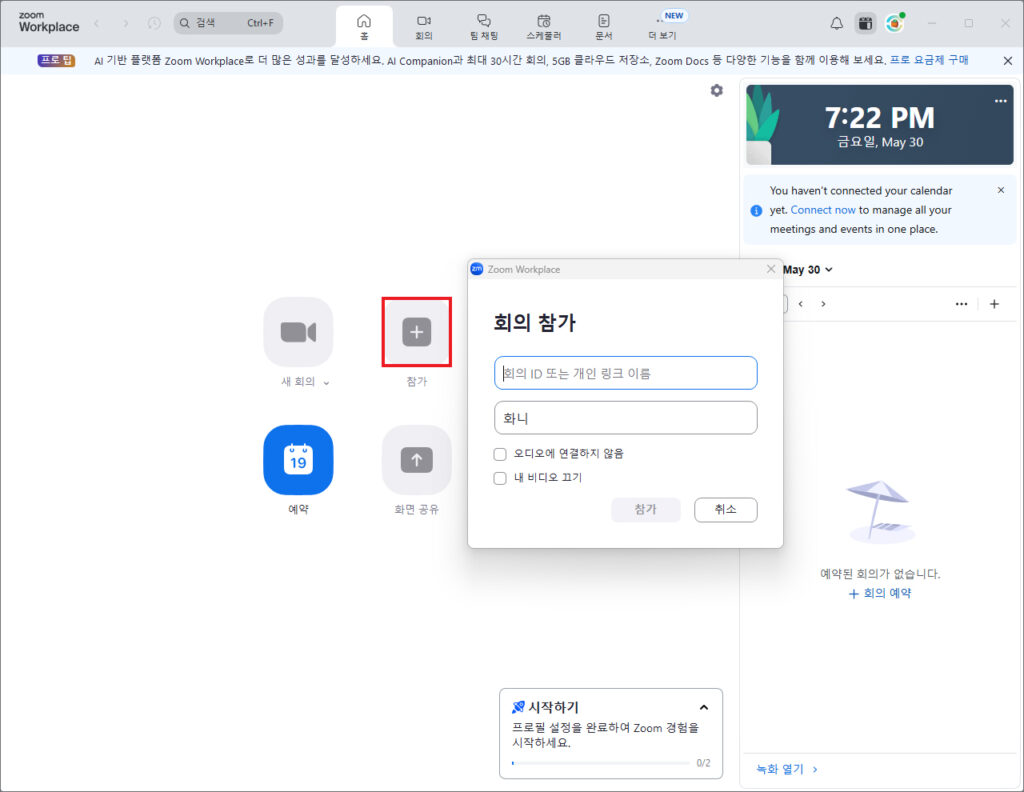Go forward with navigation arrow

point(125,24)
